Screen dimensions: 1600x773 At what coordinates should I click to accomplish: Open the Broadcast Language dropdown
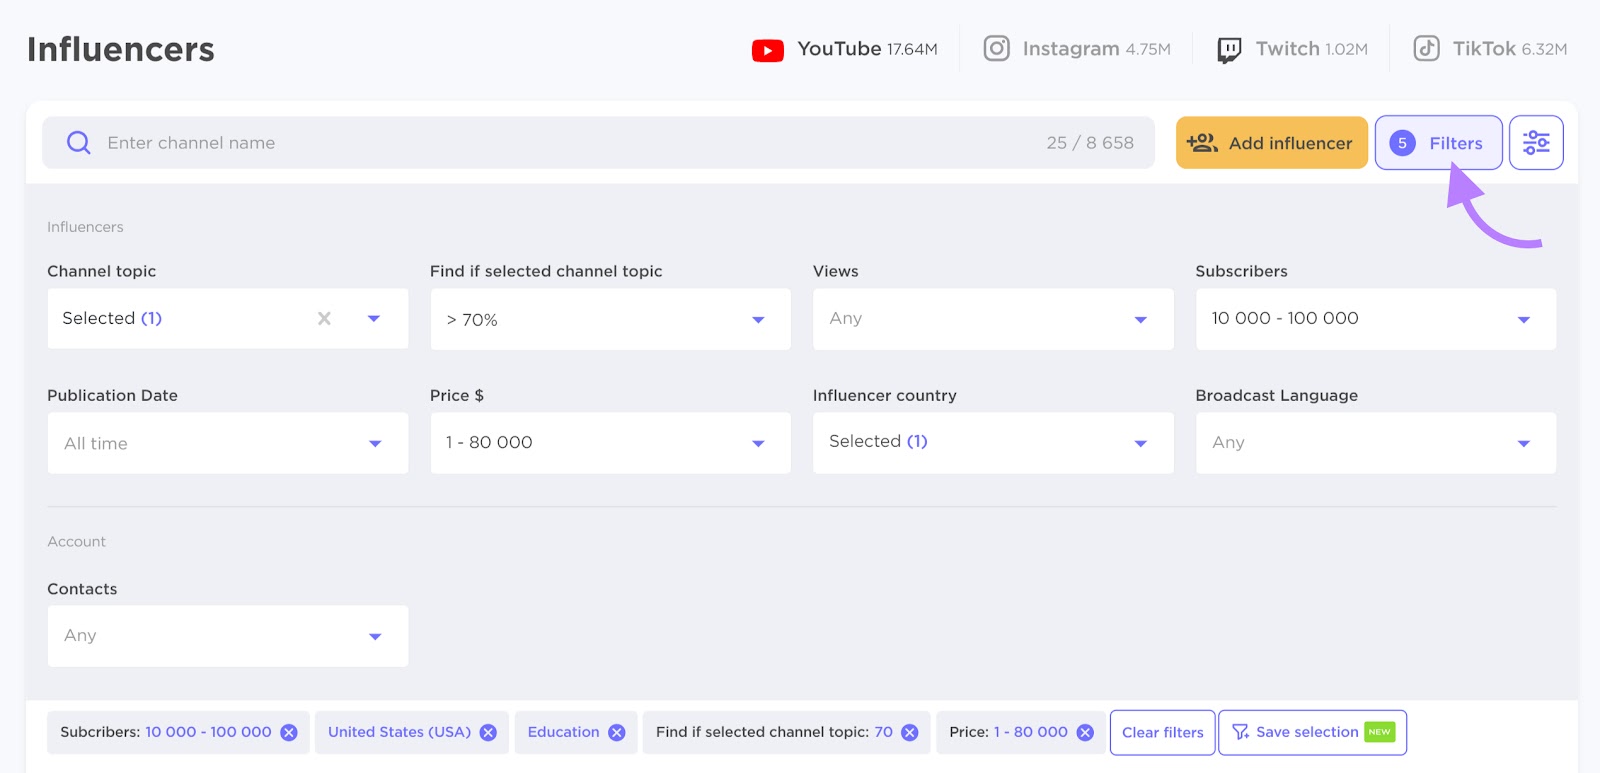(x=1375, y=443)
